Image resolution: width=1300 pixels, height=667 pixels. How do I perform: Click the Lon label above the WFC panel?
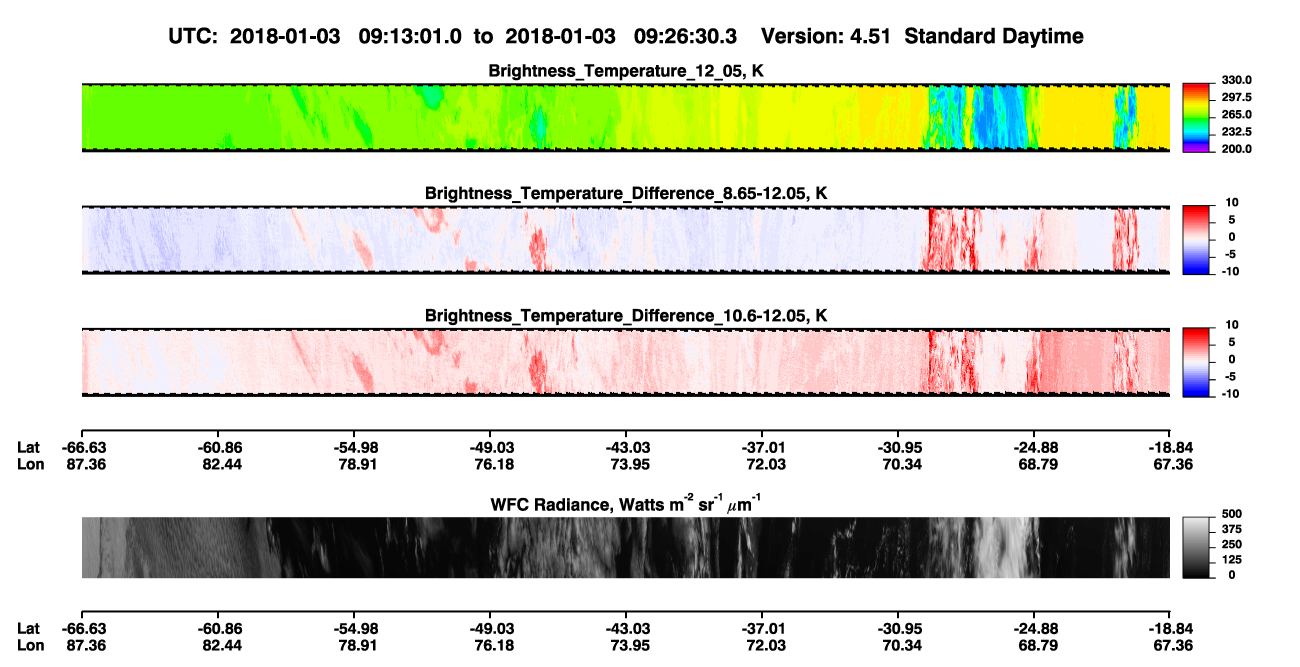tap(30, 464)
